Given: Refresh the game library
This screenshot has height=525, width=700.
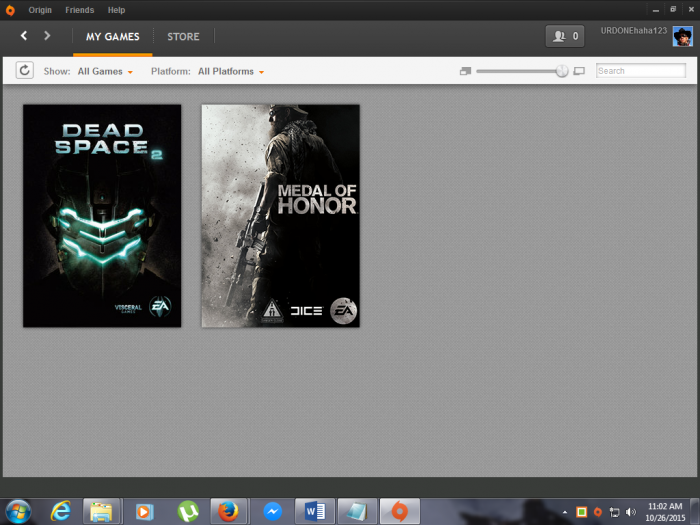Looking at the screenshot, I should coord(25,70).
